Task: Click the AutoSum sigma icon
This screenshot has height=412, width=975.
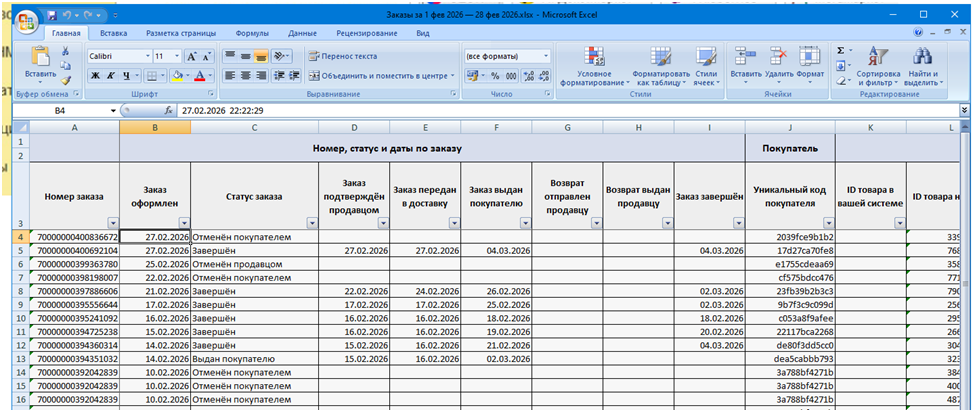Action: click(840, 50)
